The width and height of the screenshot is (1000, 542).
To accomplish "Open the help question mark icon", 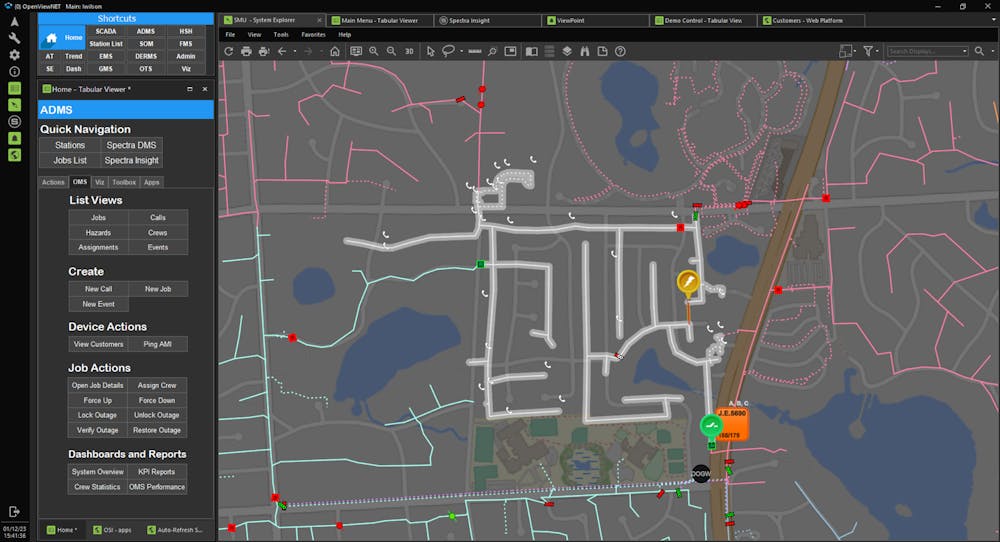I will pyautogui.click(x=620, y=52).
